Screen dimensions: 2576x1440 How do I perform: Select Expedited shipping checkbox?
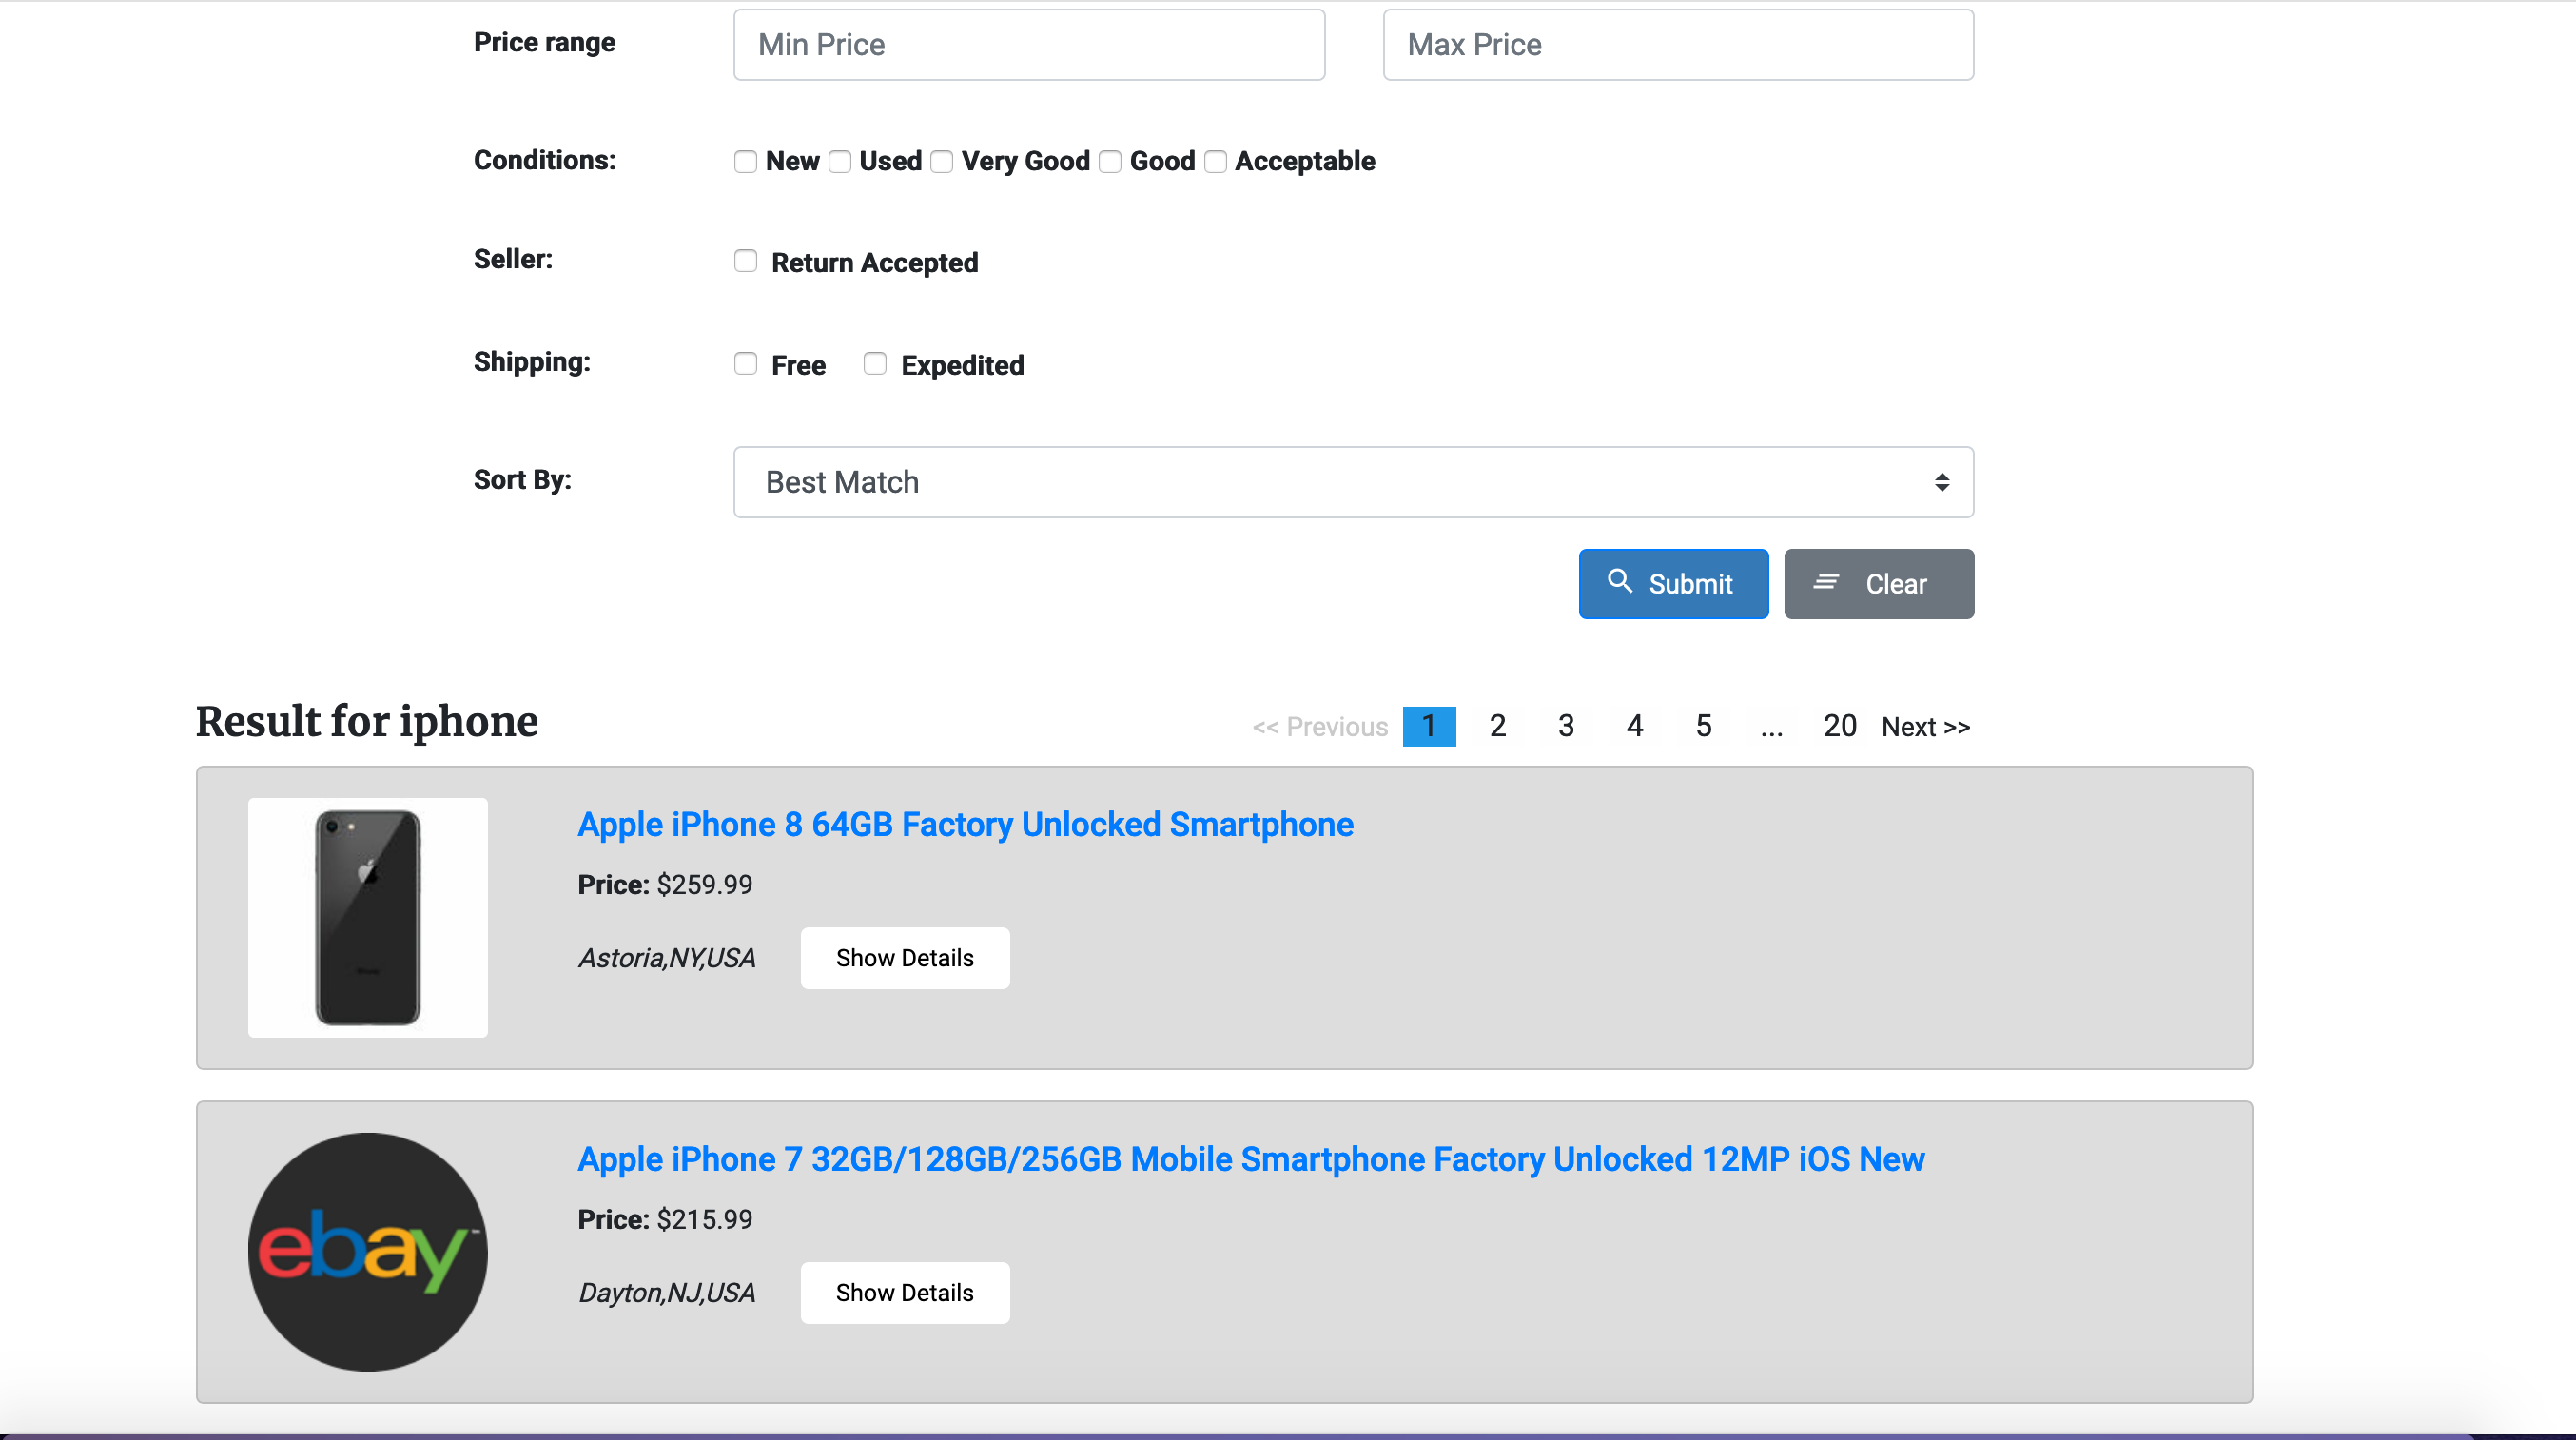875,364
